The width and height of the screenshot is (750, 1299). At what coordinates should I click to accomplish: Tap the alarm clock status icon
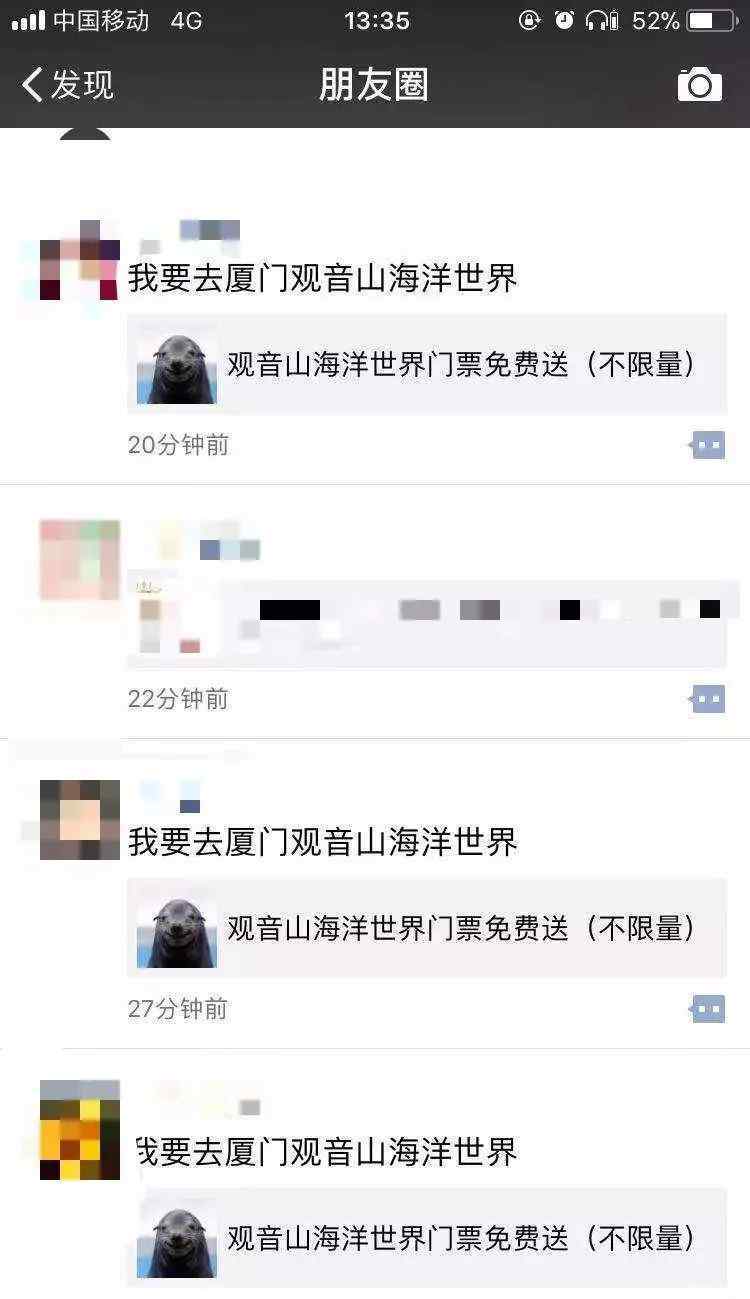point(565,20)
